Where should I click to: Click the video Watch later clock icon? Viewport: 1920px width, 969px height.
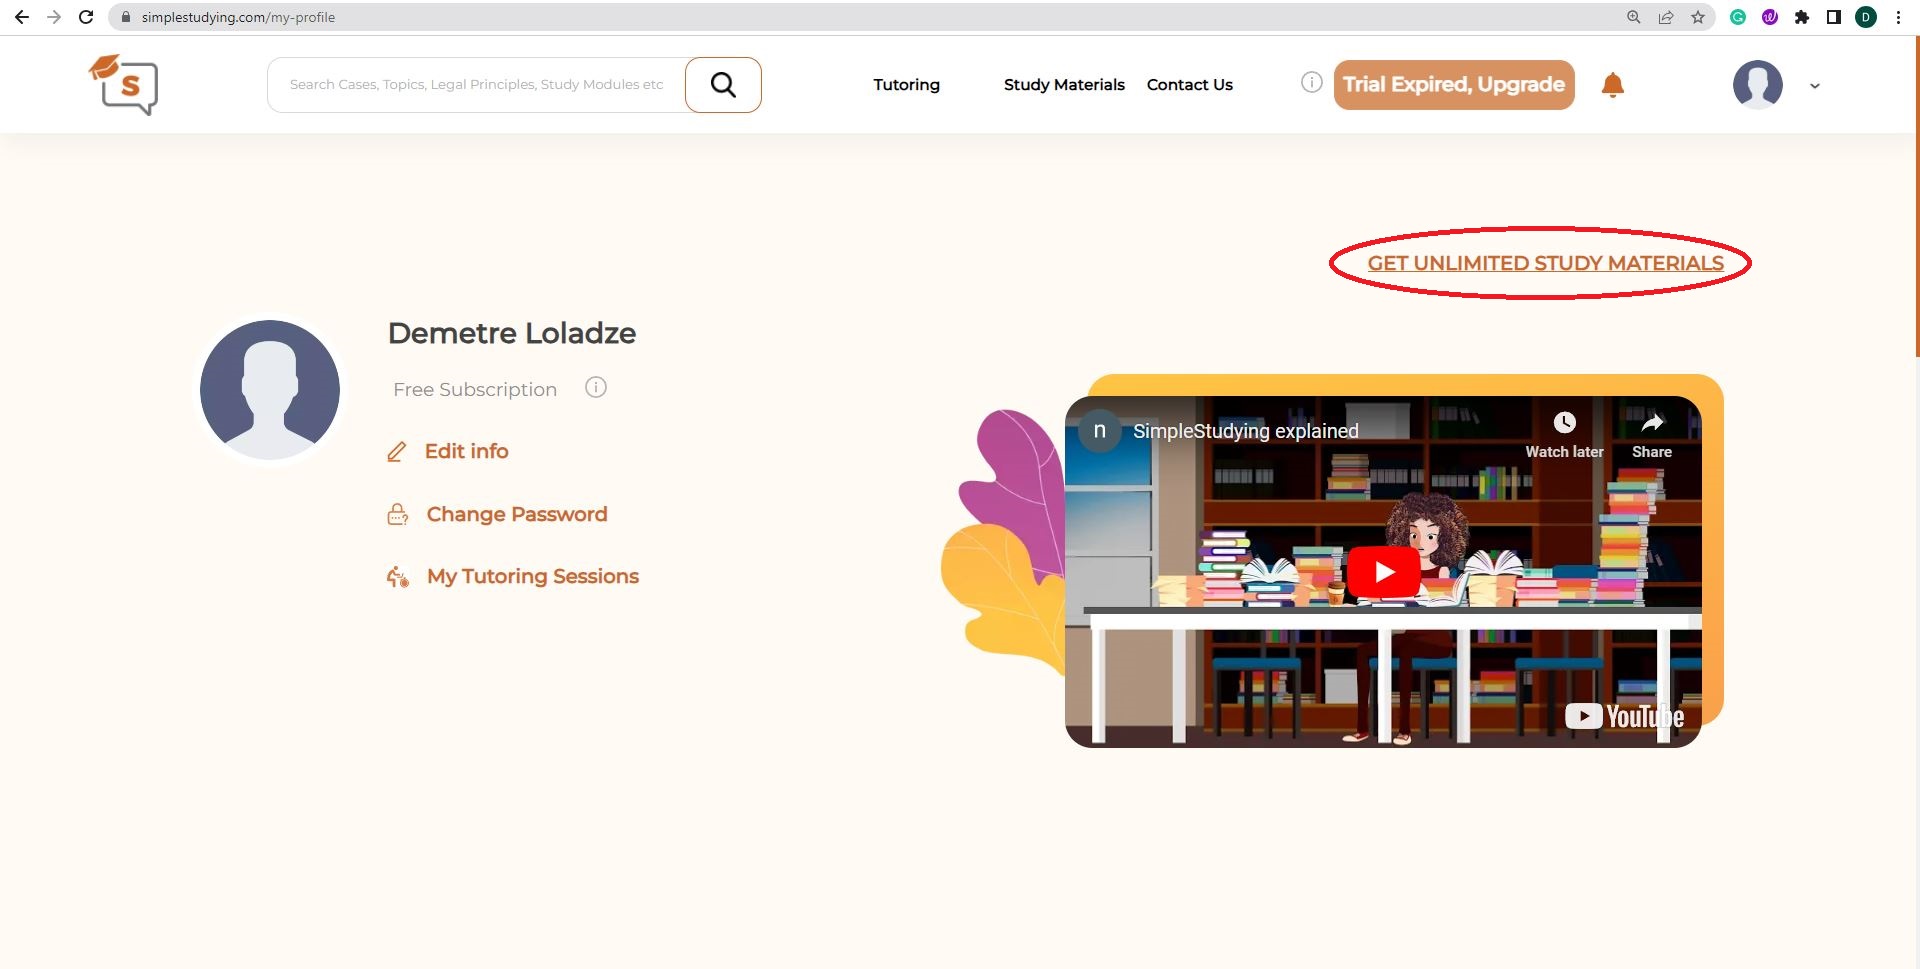coord(1565,423)
